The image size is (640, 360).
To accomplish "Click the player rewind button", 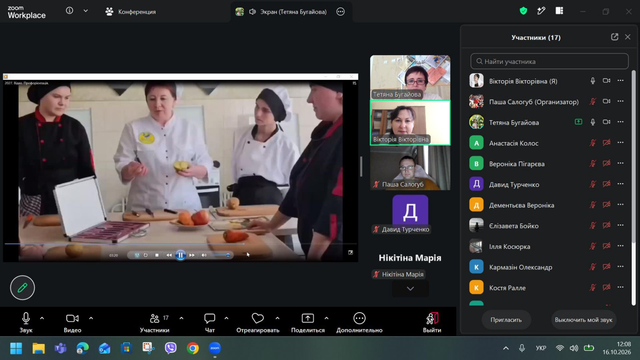I will (x=169, y=255).
